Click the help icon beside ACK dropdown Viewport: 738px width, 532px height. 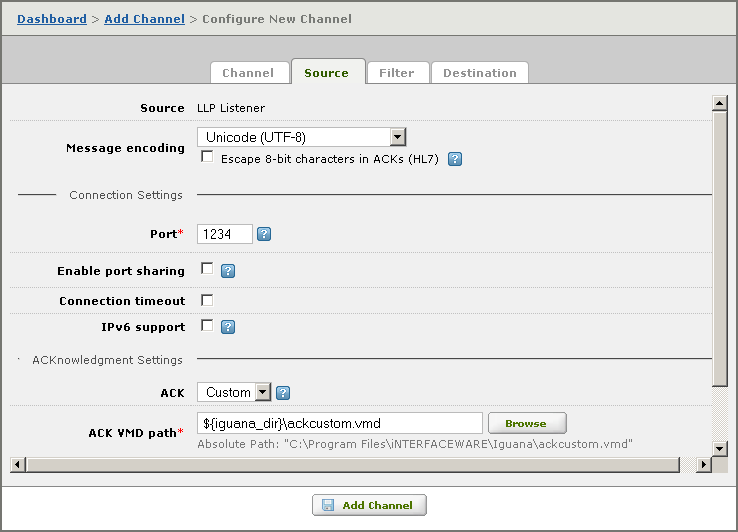pos(283,393)
